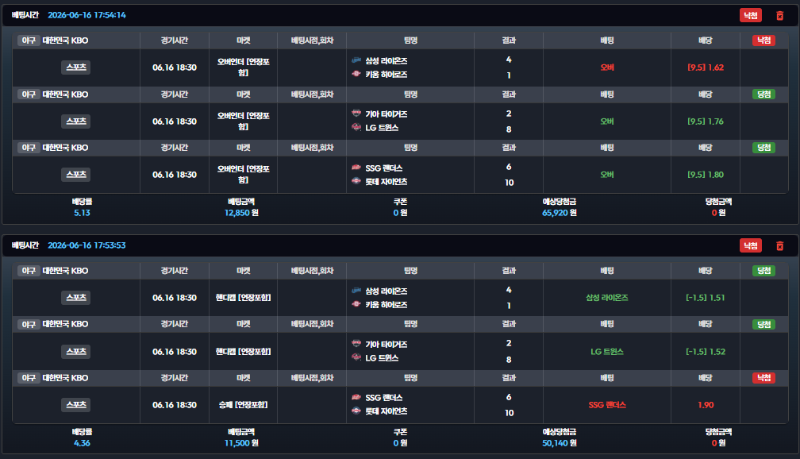
Task: Click red 낙첨 badge of 17:54:14 slip header
Action: point(751,15)
